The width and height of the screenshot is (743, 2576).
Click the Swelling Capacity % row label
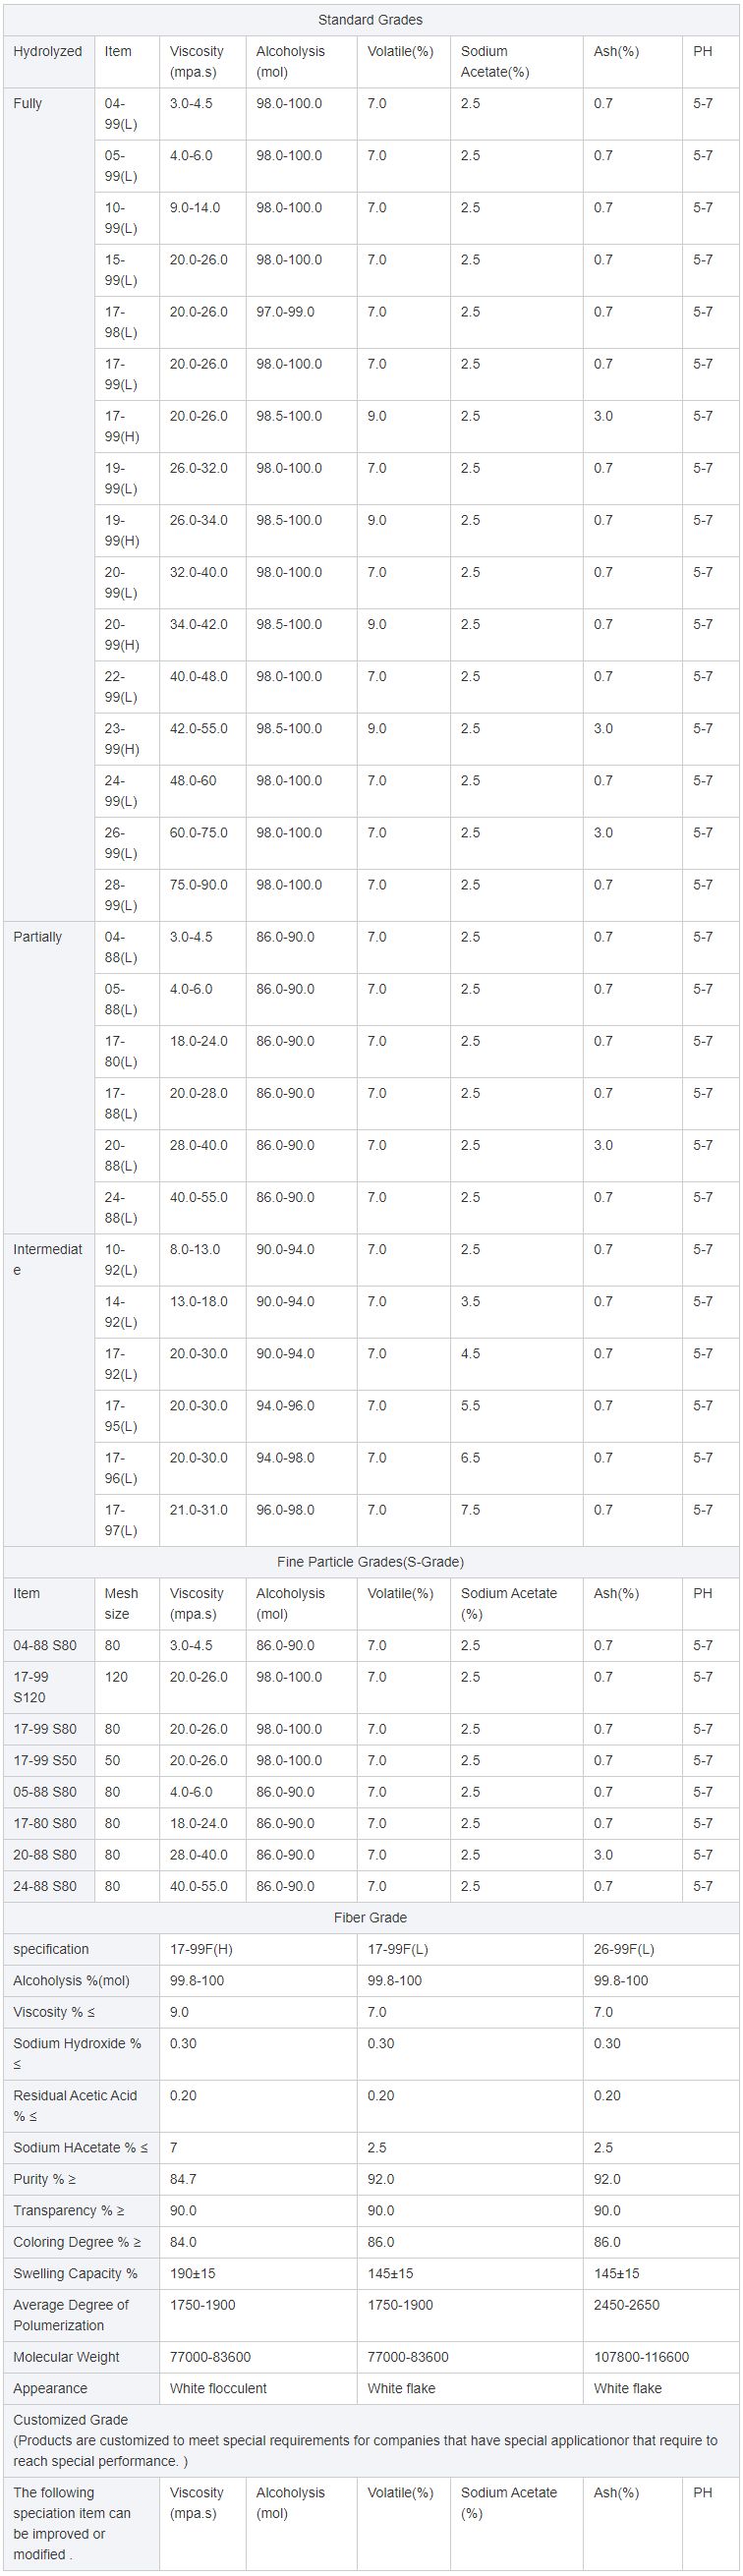point(75,2273)
